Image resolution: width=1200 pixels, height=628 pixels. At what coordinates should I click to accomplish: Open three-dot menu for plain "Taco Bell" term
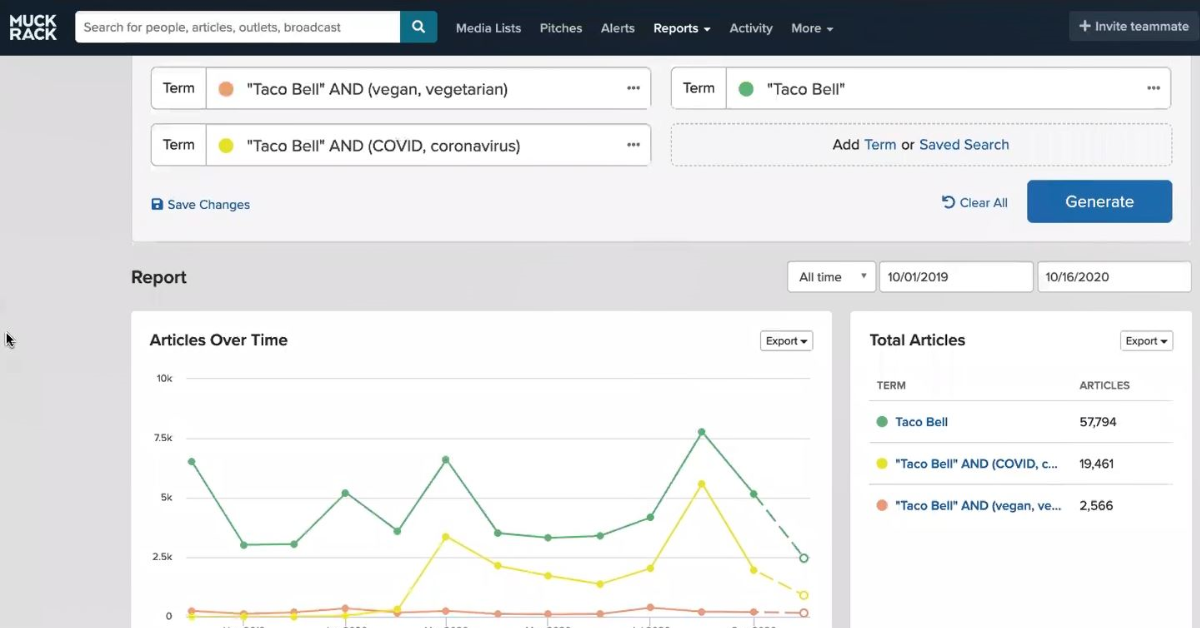point(1153,89)
